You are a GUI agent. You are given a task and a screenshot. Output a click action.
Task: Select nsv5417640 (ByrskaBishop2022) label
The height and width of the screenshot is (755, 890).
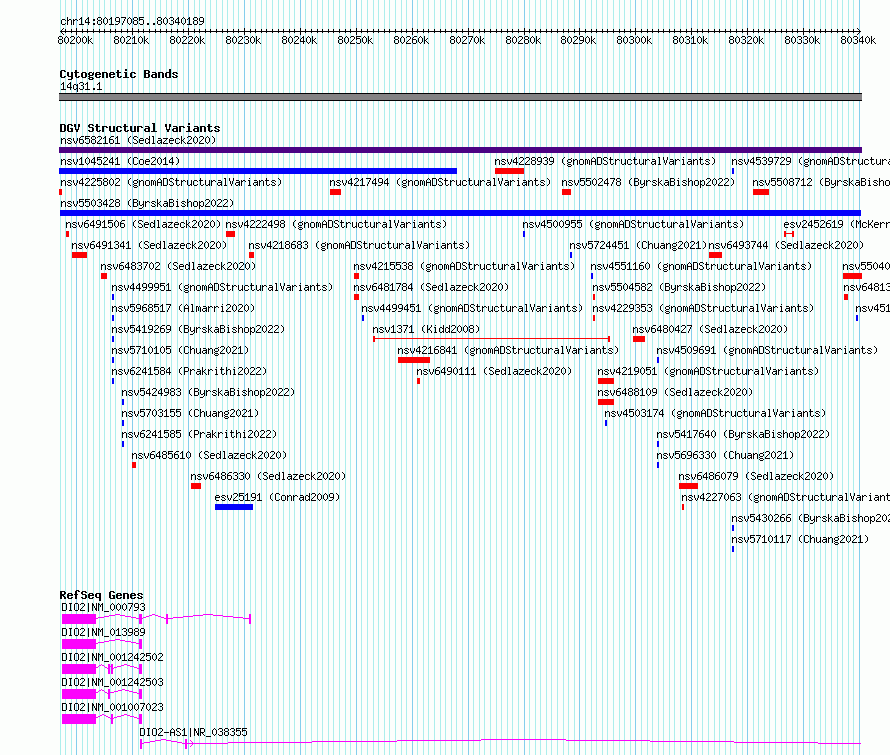[743, 434]
